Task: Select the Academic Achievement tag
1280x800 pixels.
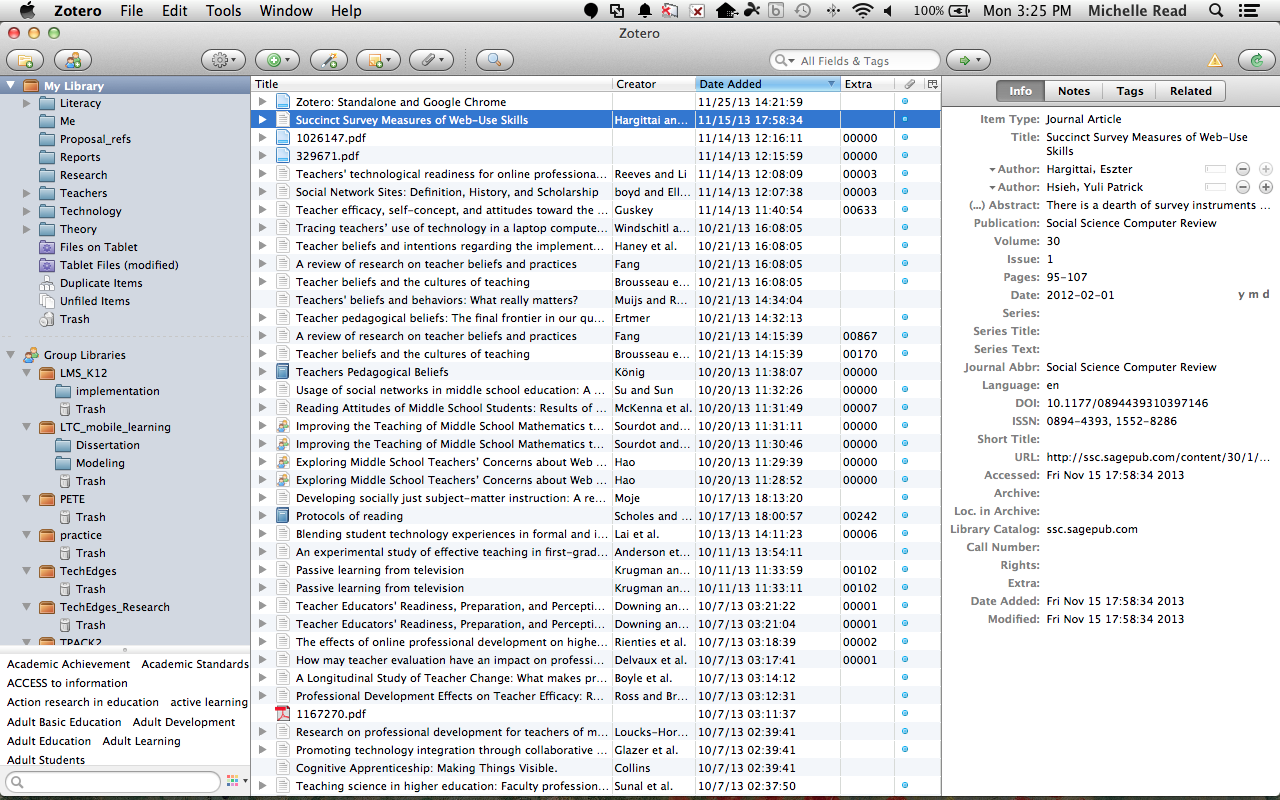Action: [x=69, y=664]
